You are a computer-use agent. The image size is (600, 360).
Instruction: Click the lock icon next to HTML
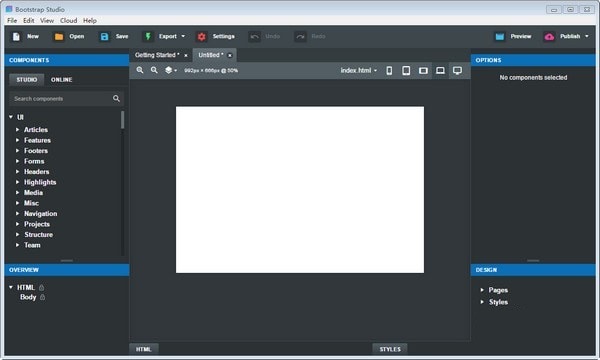coord(41,287)
